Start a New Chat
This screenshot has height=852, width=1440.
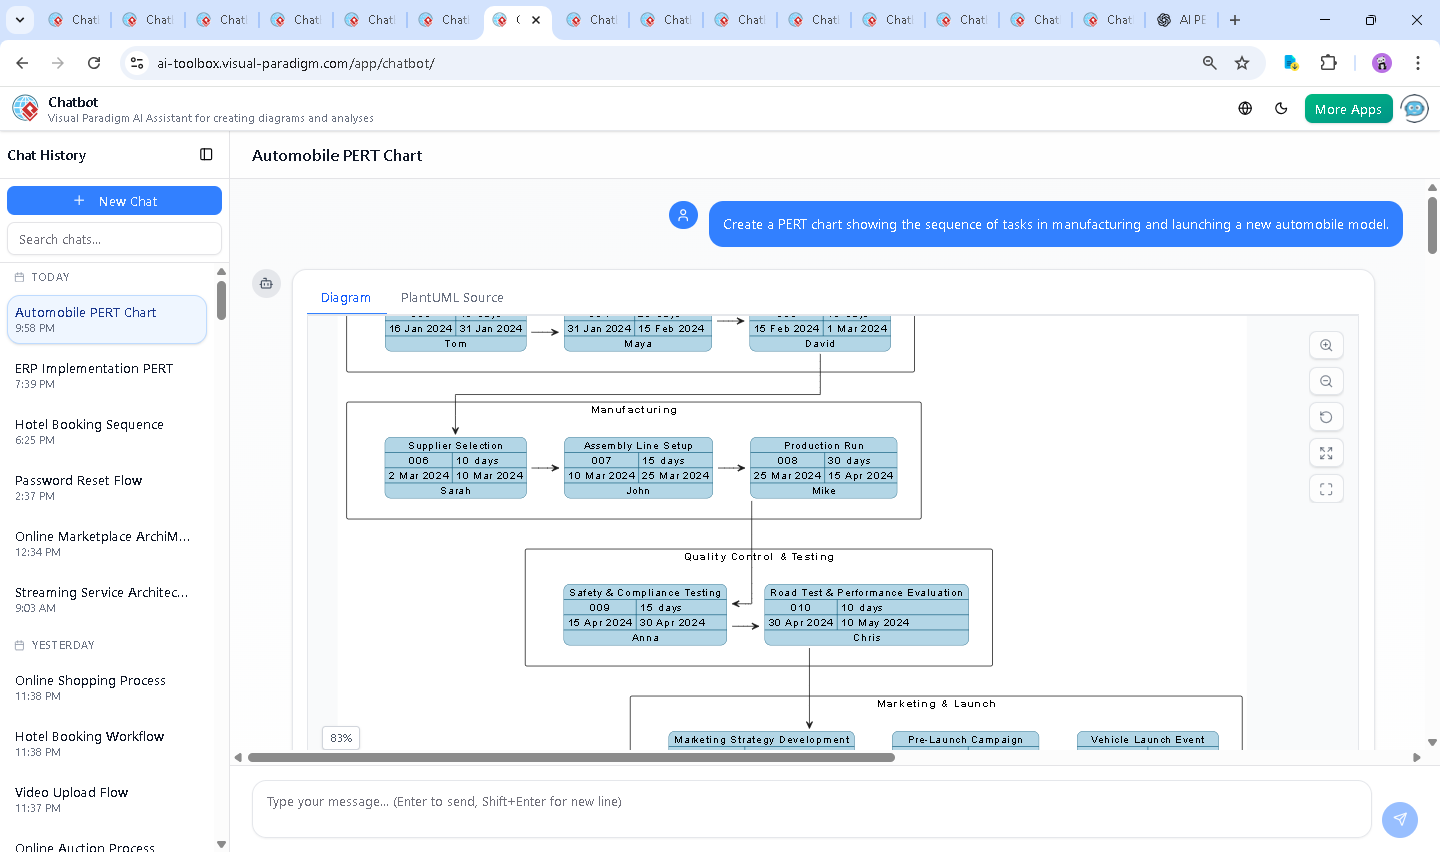(x=114, y=200)
